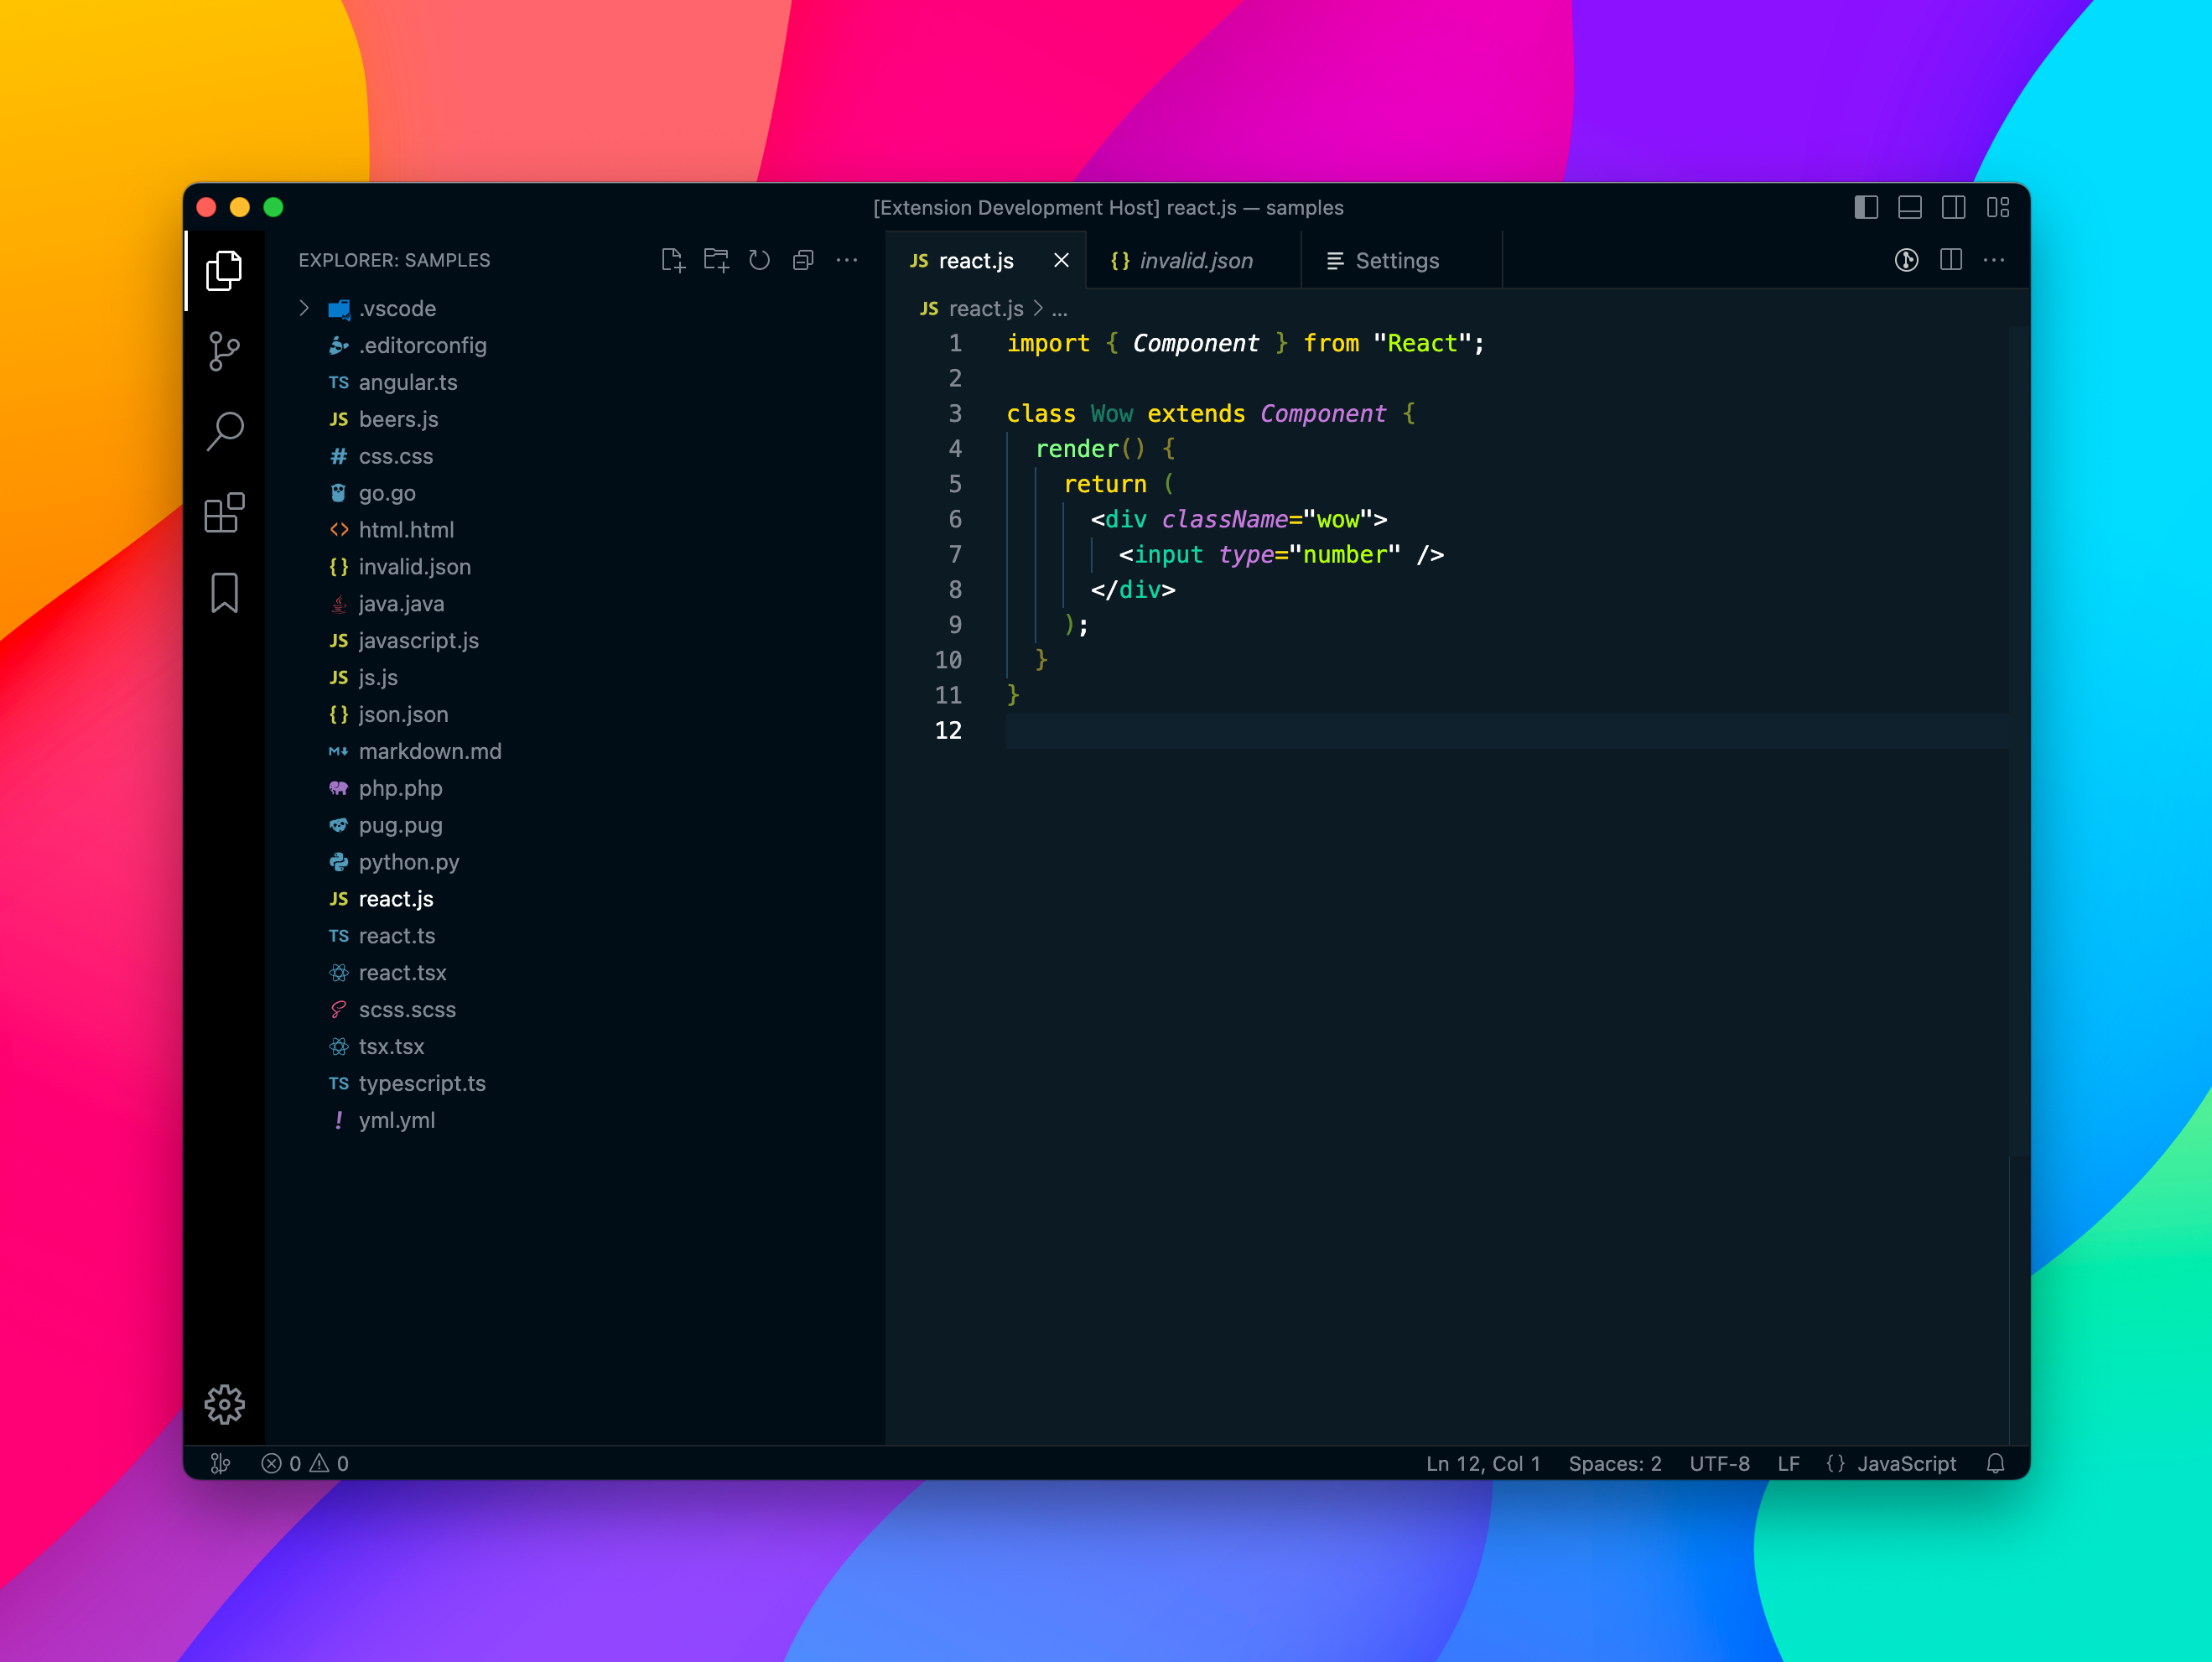Screen dimensions: 2212x1662
Task: Open typescript.ts from the file list
Action: pyautogui.click(x=421, y=1083)
